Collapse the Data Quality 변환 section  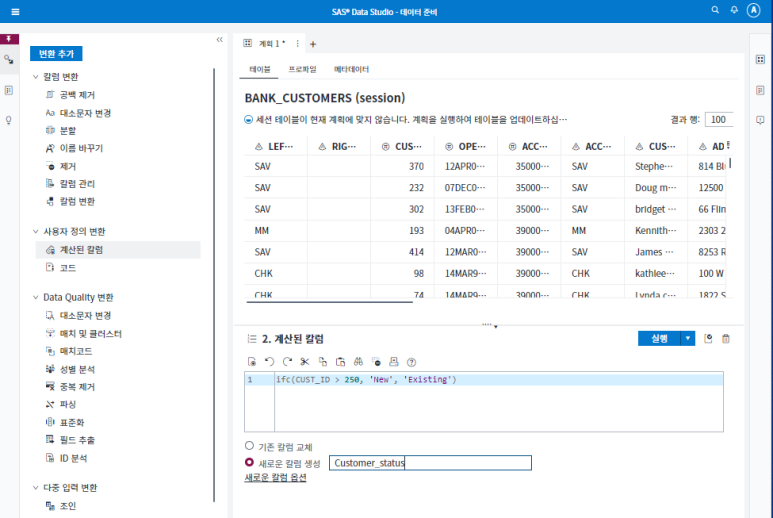tap(36, 297)
